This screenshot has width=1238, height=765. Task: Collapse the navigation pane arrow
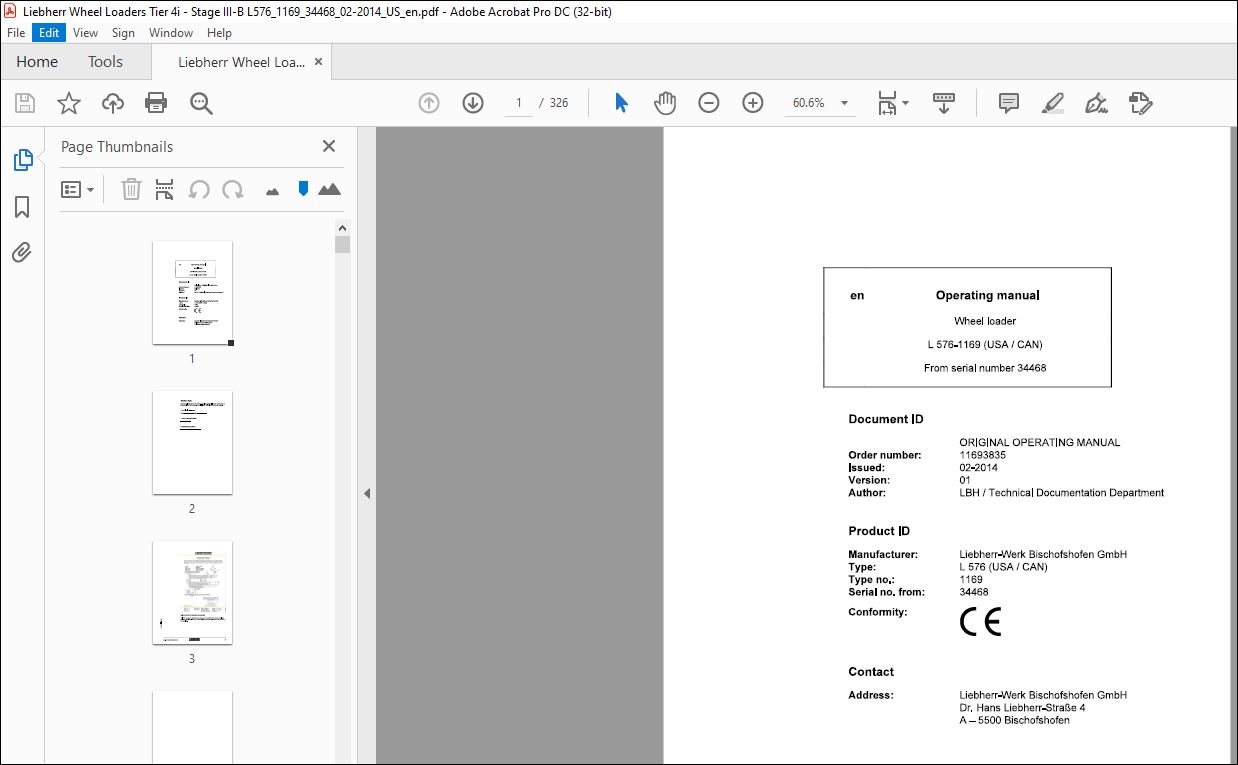coord(367,493)
